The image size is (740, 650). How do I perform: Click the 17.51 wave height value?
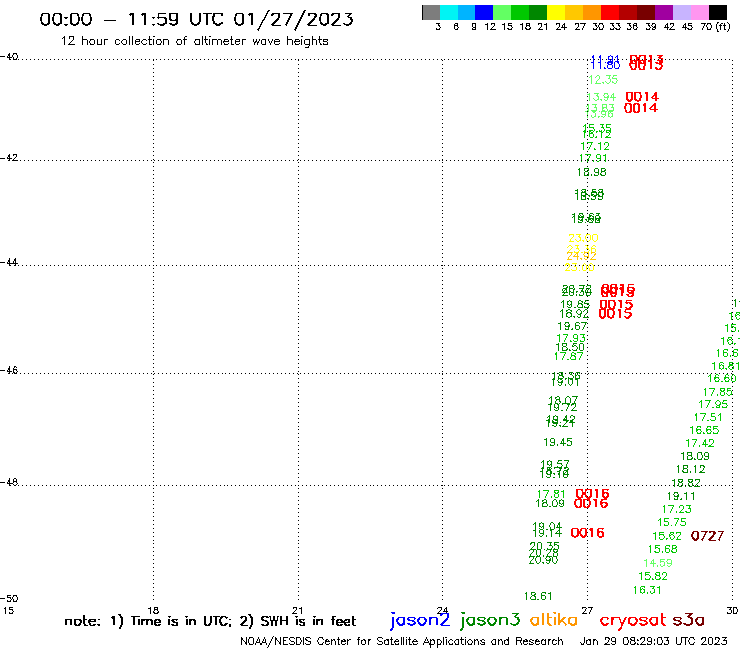pyautogui.click(x=708, y=417)
